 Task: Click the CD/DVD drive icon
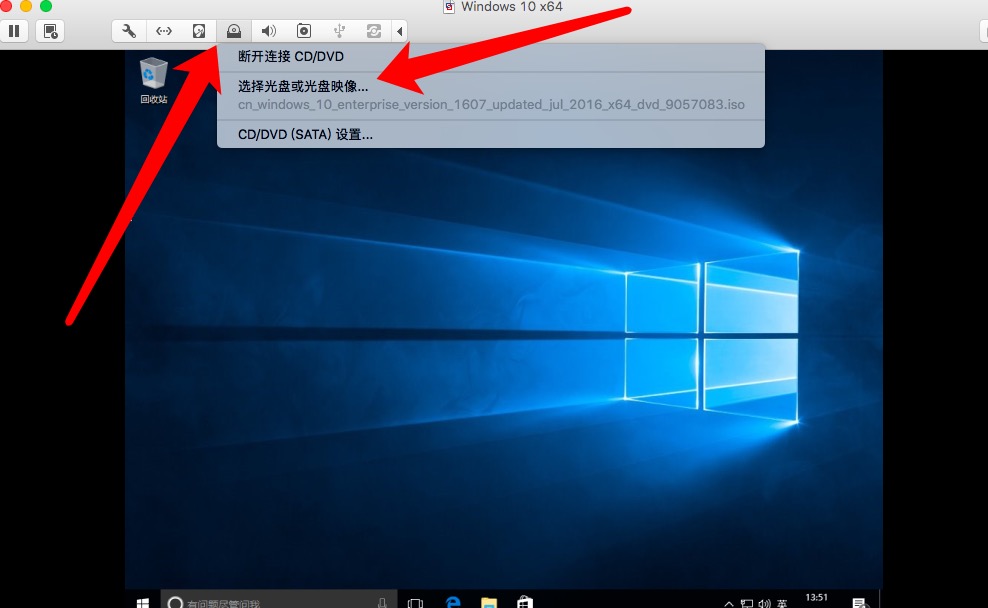(234, 31)
